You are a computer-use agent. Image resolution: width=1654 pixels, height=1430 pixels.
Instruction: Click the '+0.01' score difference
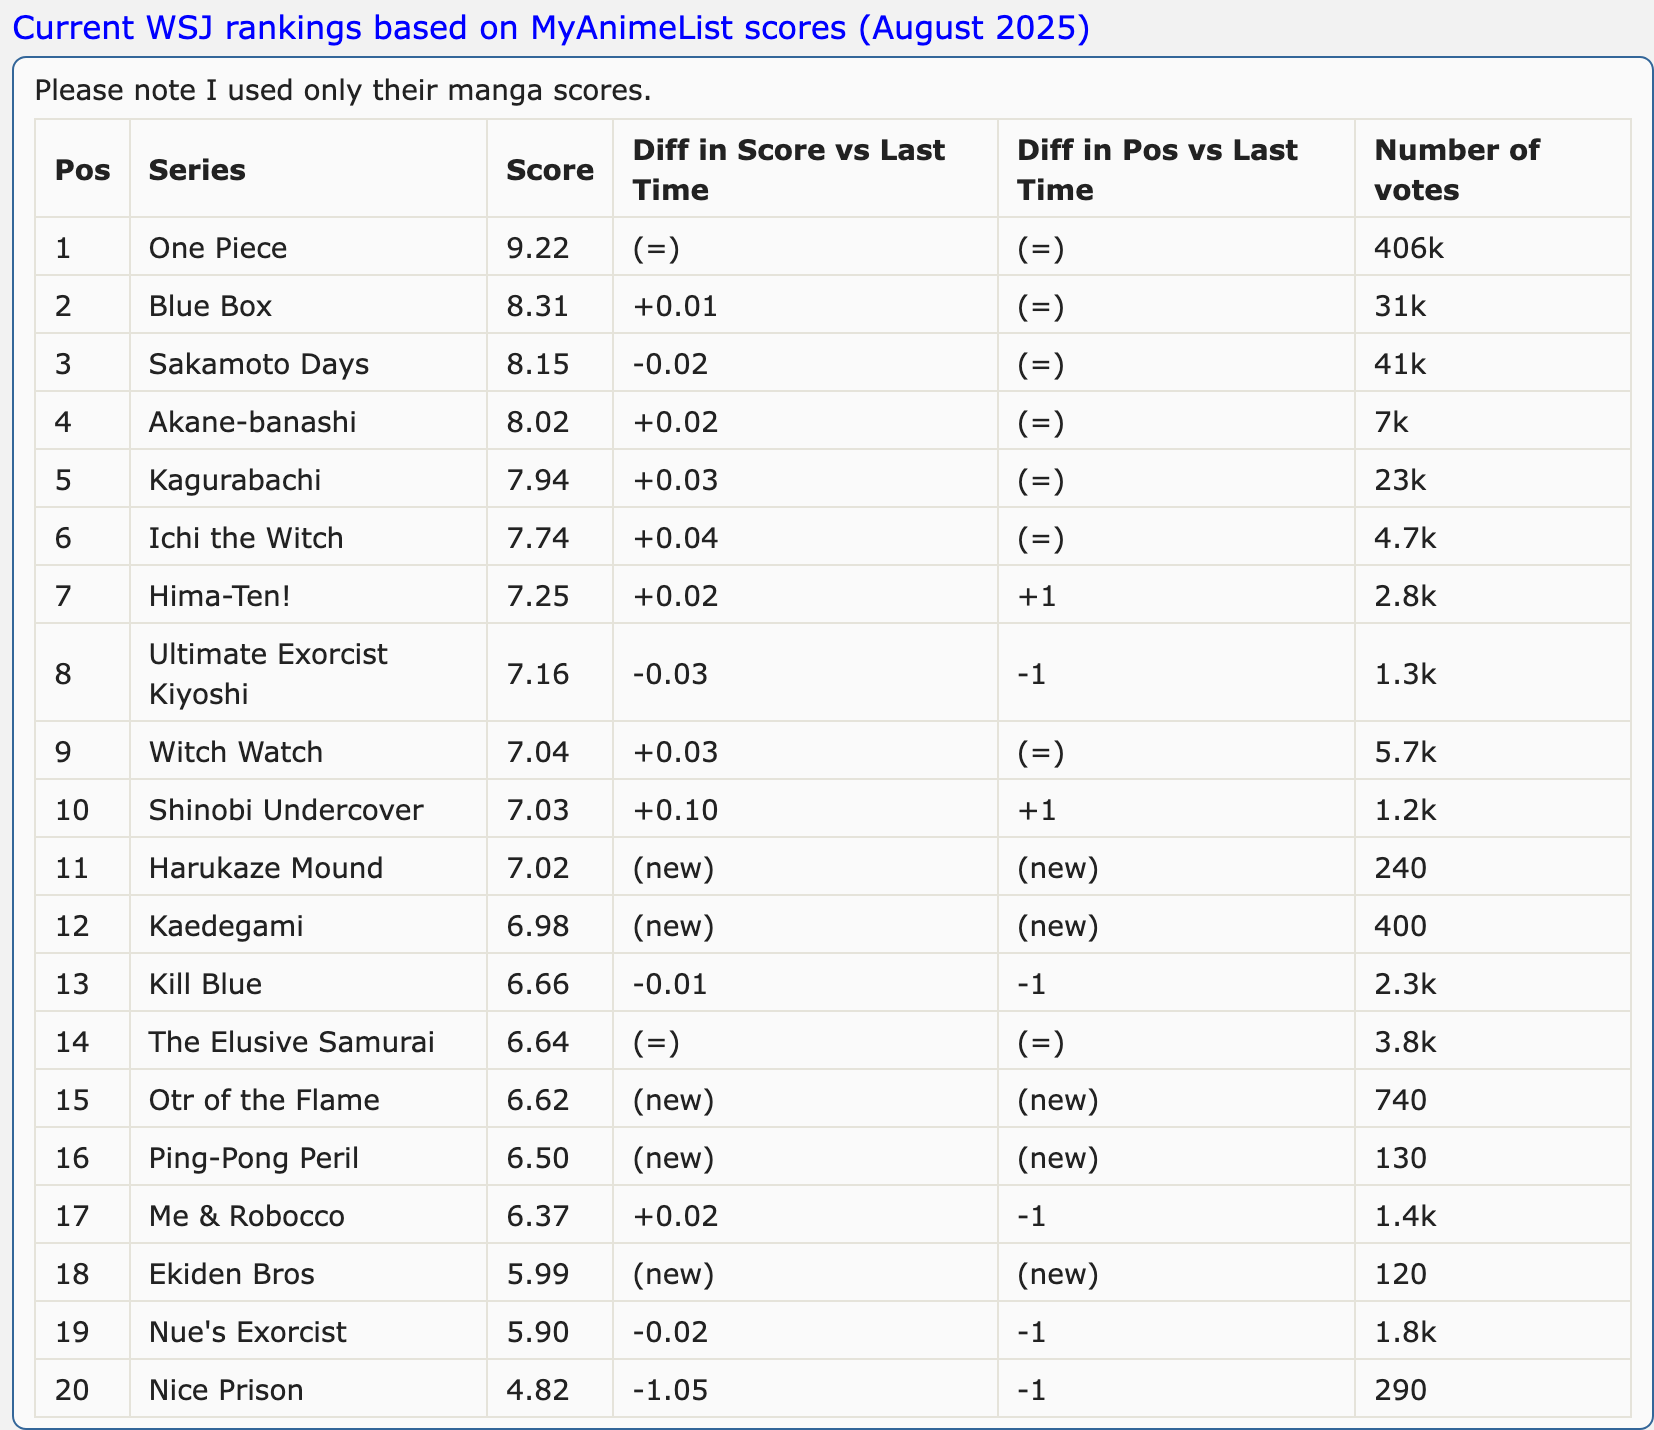coord(675,305)
